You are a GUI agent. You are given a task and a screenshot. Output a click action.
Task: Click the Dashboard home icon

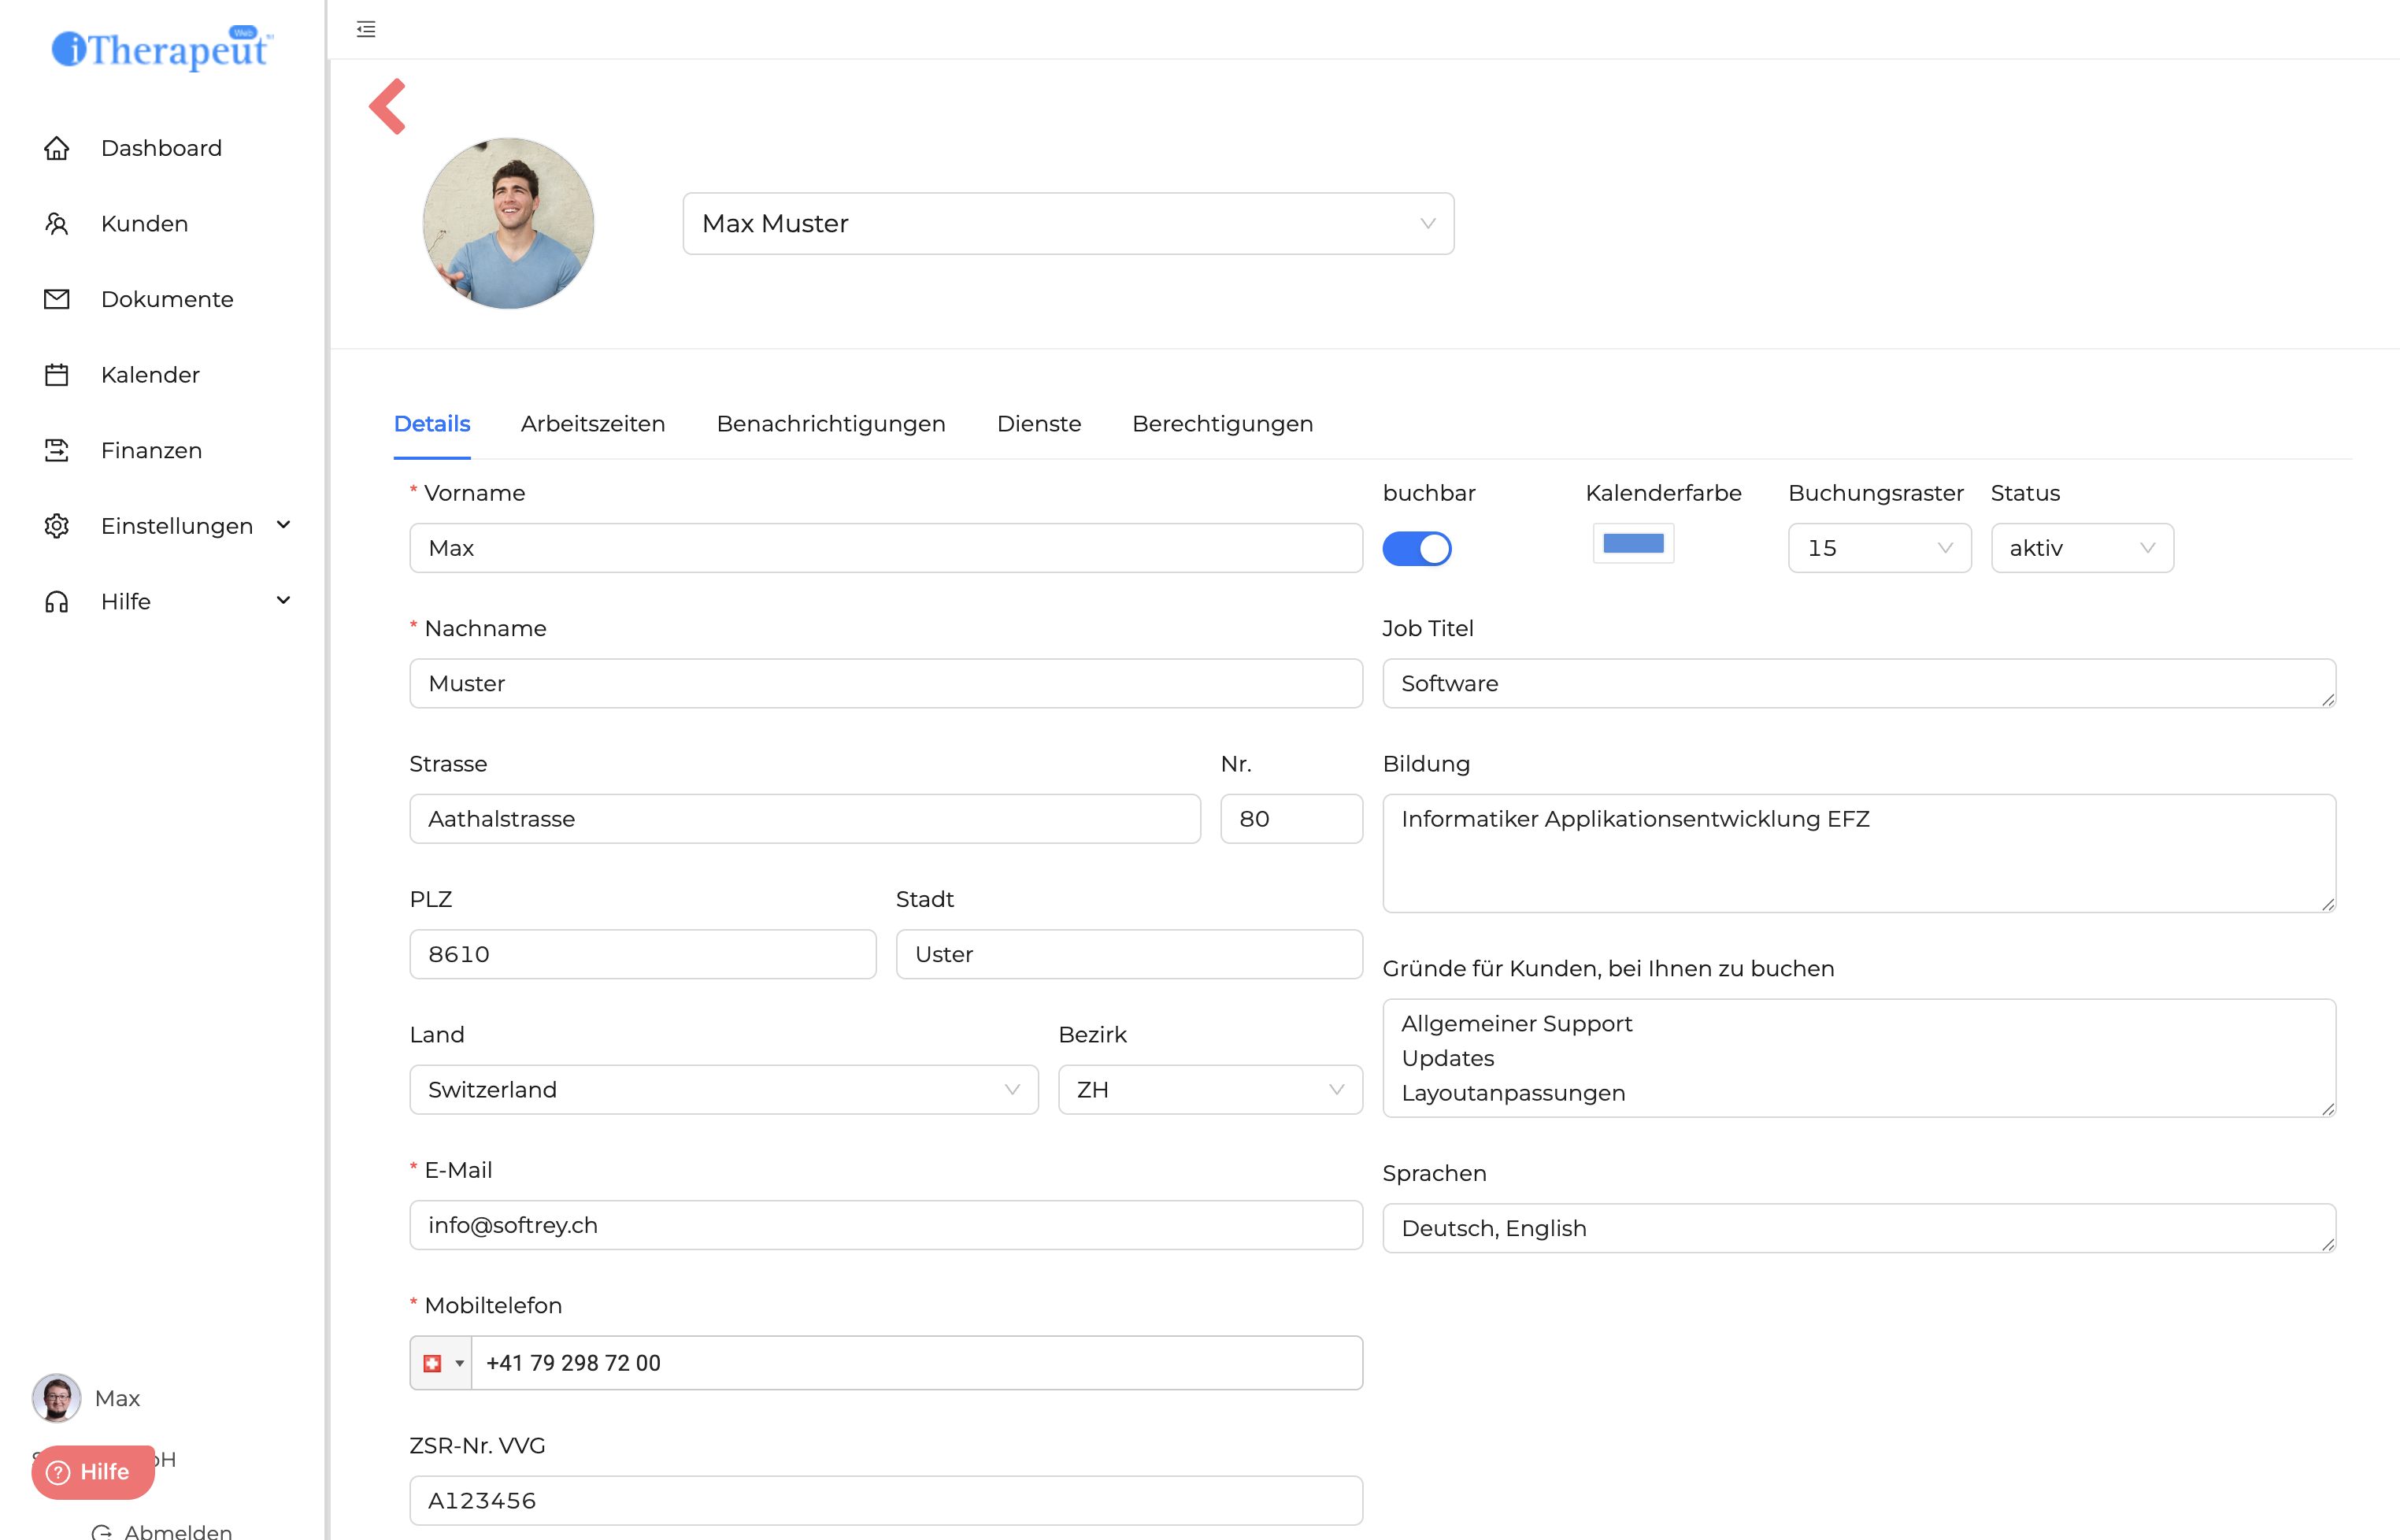(57, 148)
